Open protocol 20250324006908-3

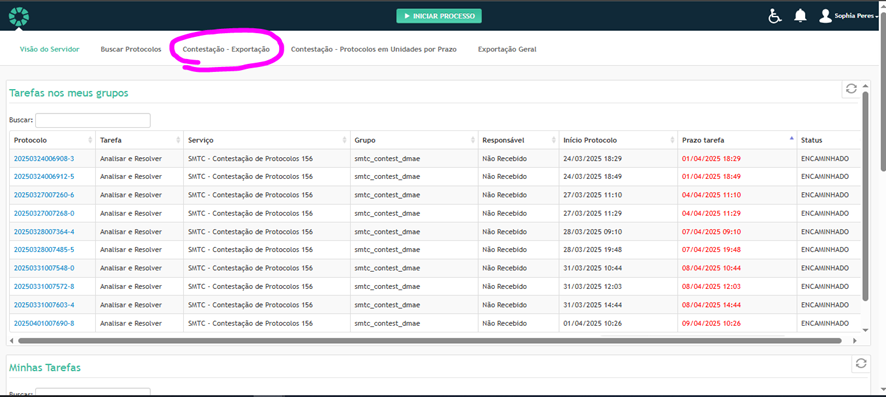tap(44, 159)
